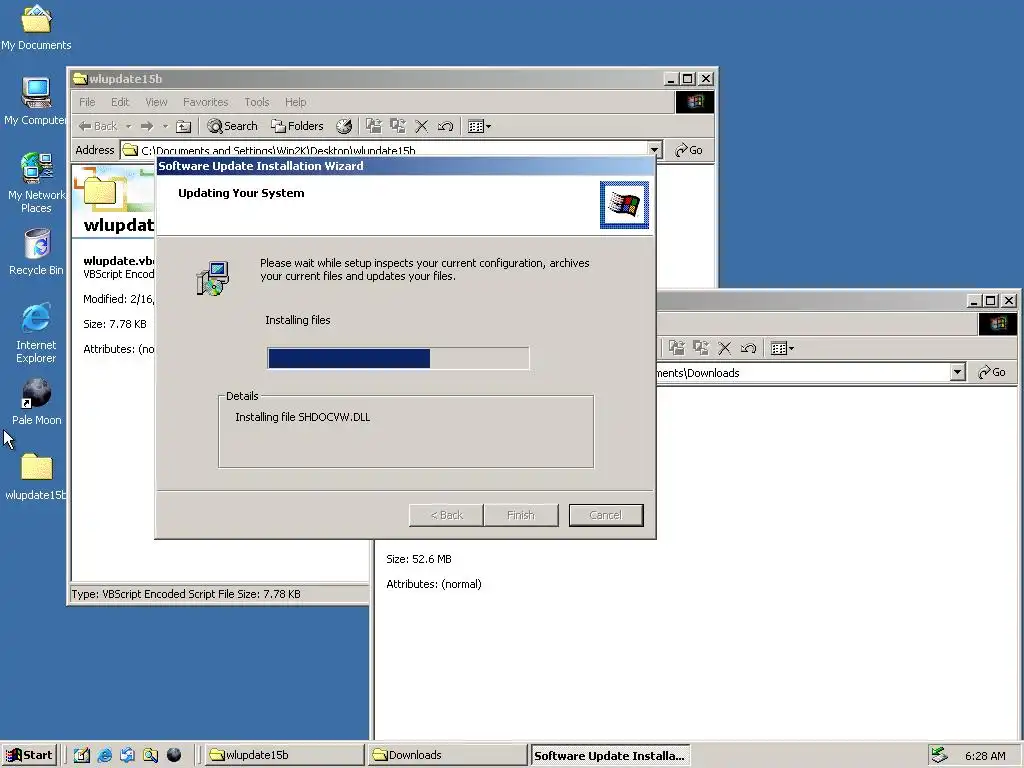The height and width of the screenshot is (768, 1024).
Task: Launch Pale Moon from quick launch
Action: 174,755
